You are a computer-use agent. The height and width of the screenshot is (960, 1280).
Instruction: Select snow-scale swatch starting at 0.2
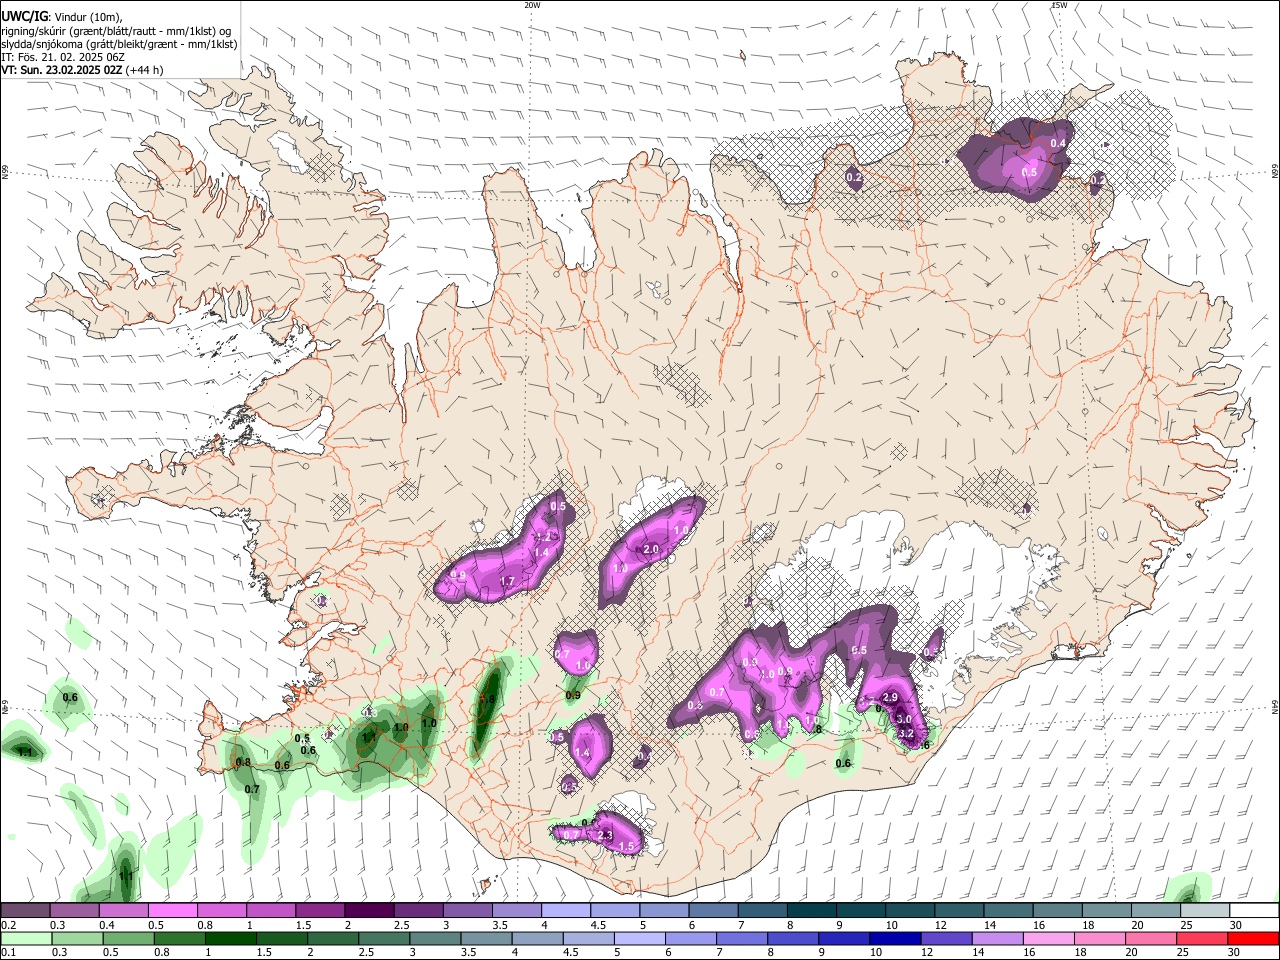[x=25, y=910]
